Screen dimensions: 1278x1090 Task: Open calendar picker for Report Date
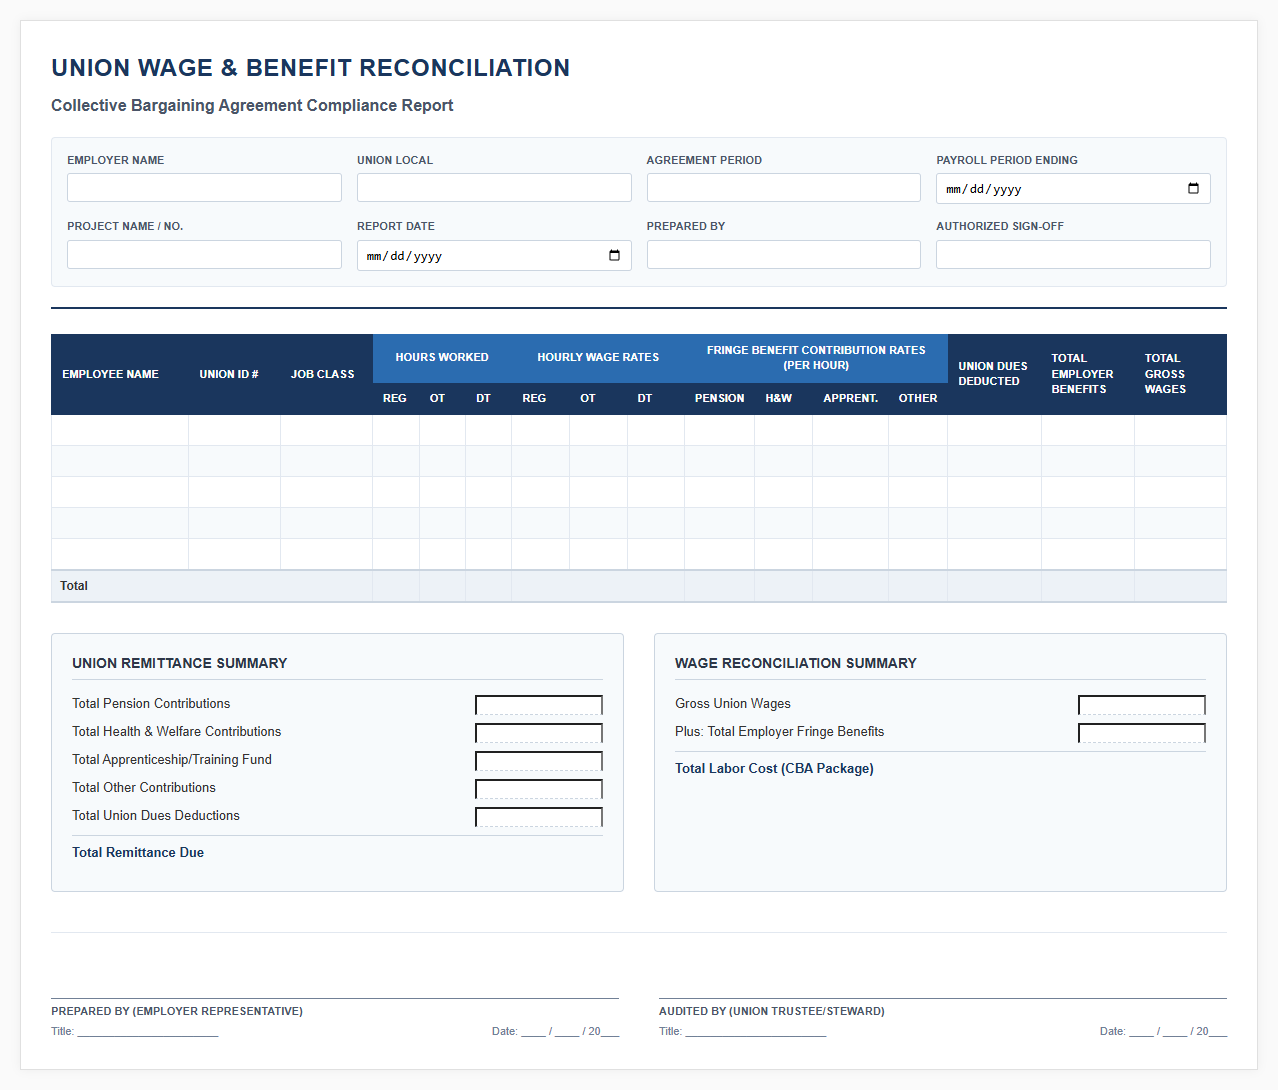pyautogui.click(x=614, y=256)
